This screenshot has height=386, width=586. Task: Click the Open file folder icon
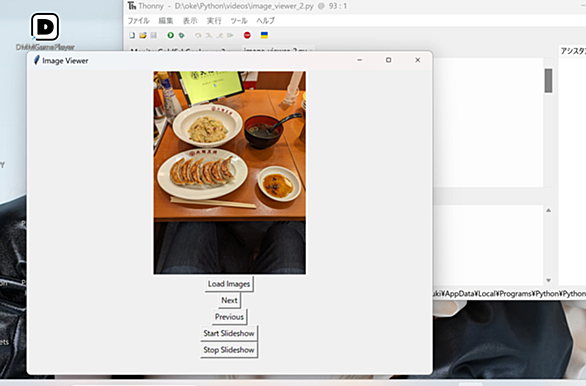pyautogui.click(x=143, y=35)
